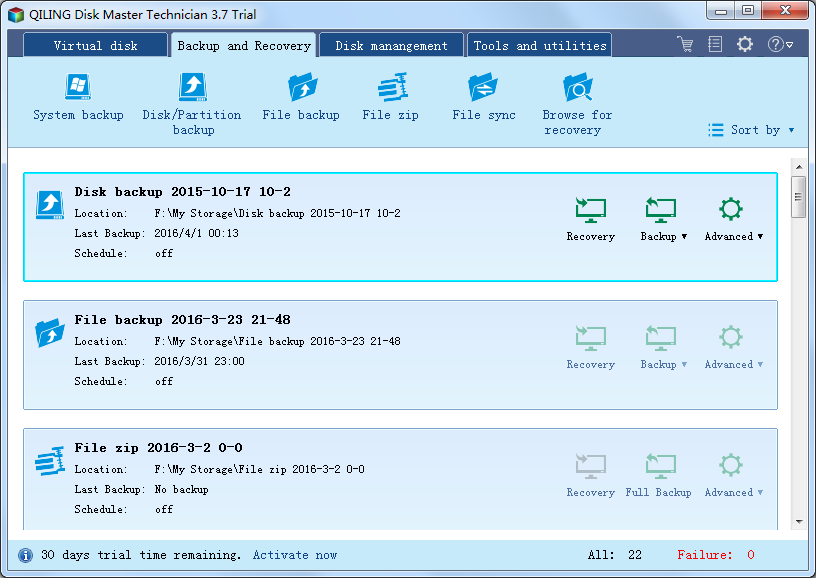Click Recovery for Disk backup 2015-10-17
The height and width of the screenshot is (578, 816).
coord(591,220)
